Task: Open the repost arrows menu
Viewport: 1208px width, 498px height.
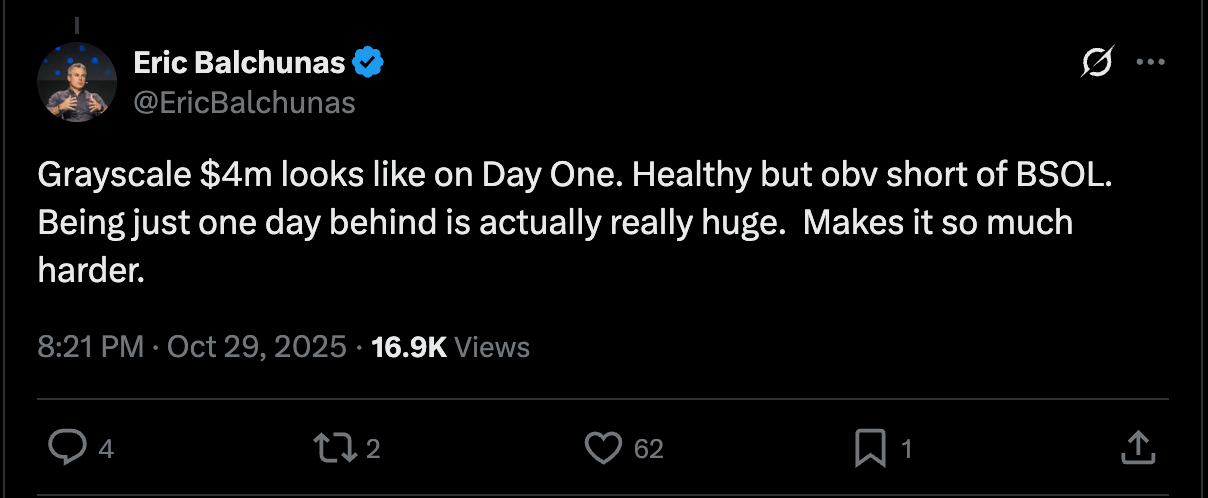Action: point(335,449)
